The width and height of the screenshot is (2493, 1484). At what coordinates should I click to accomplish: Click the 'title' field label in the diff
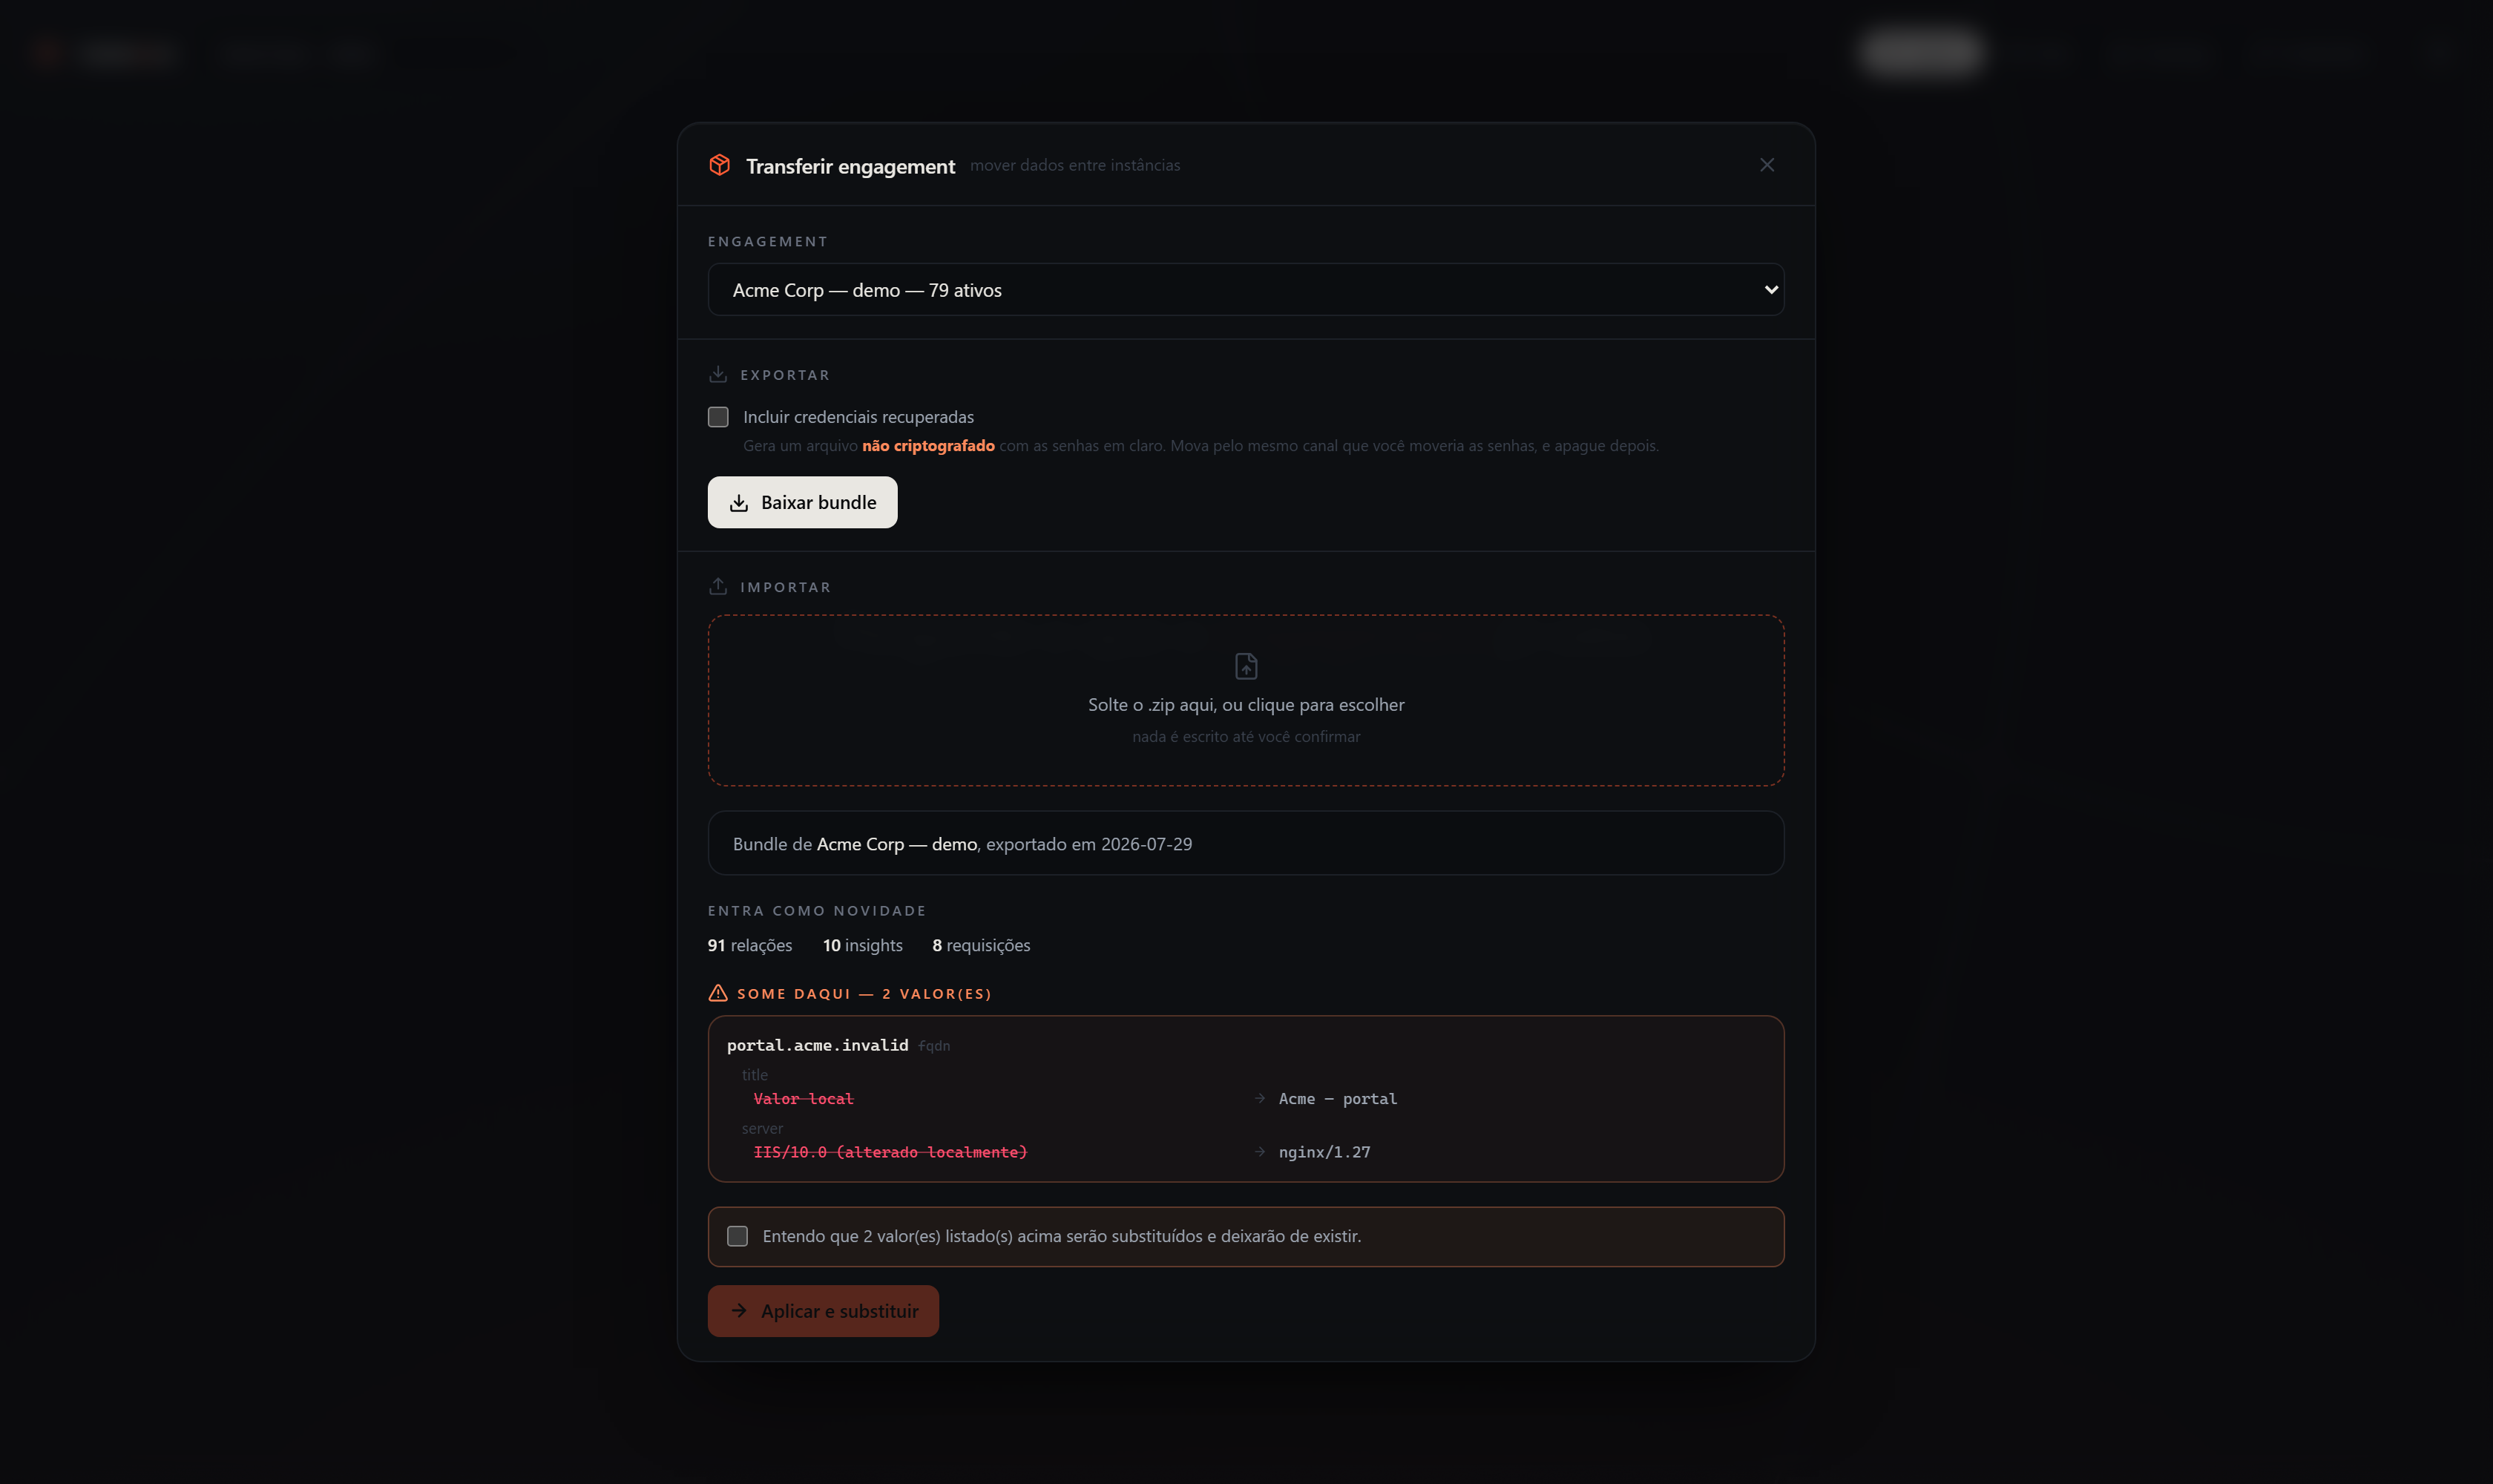pos(755,1075)
